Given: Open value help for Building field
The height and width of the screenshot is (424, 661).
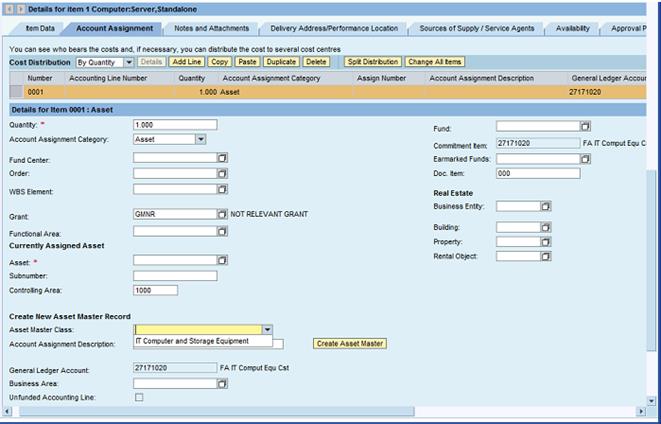Looking at the screenshot, I should coord(546,228).
